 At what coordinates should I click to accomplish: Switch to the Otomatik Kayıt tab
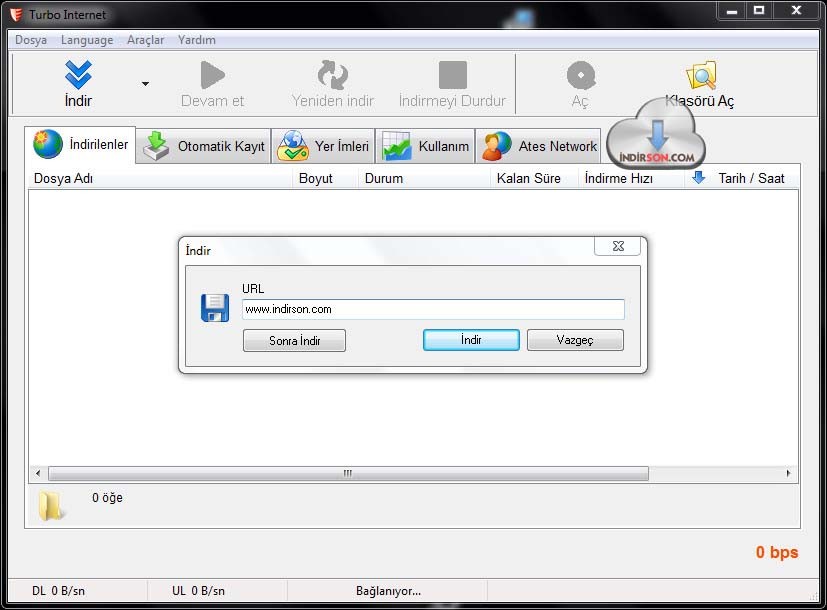pos(204,146)
